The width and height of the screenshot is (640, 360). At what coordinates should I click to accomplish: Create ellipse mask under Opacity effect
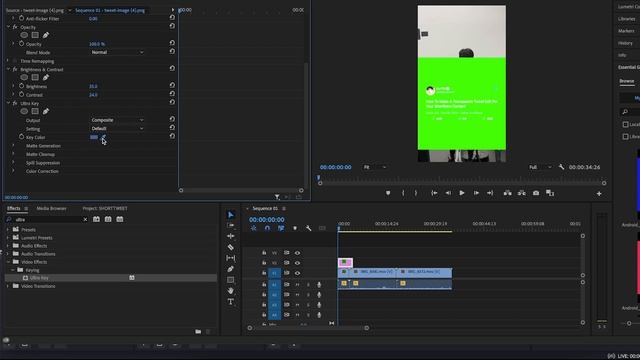[x=24, y=35]
